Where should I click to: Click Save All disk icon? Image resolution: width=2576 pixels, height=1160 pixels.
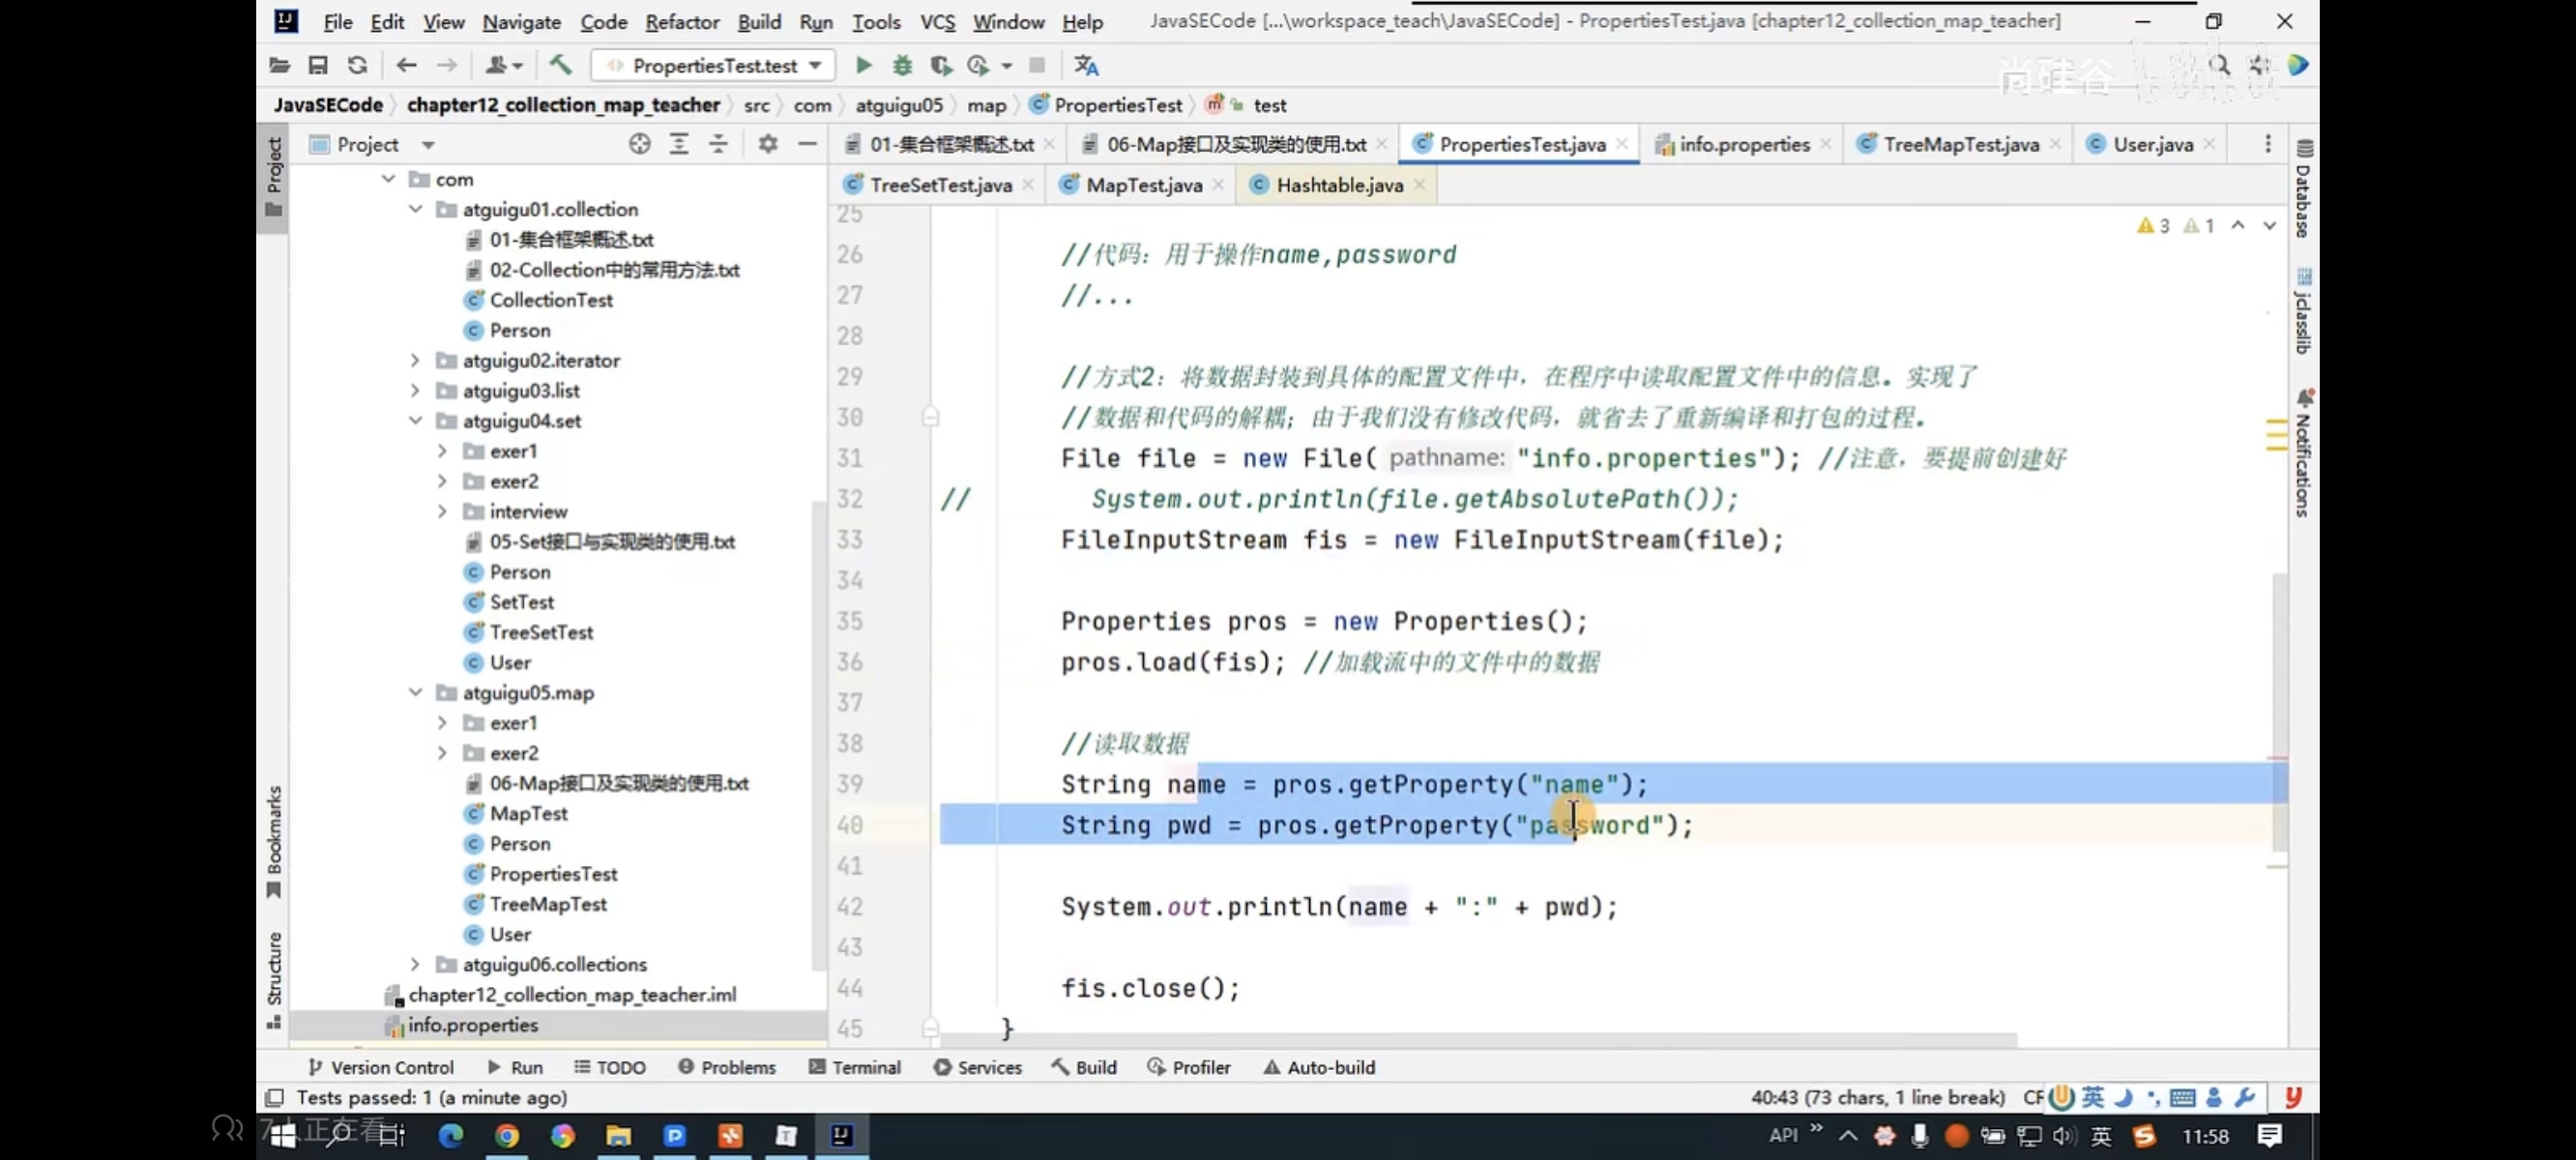pyautogui.click(x=318, y=66)
